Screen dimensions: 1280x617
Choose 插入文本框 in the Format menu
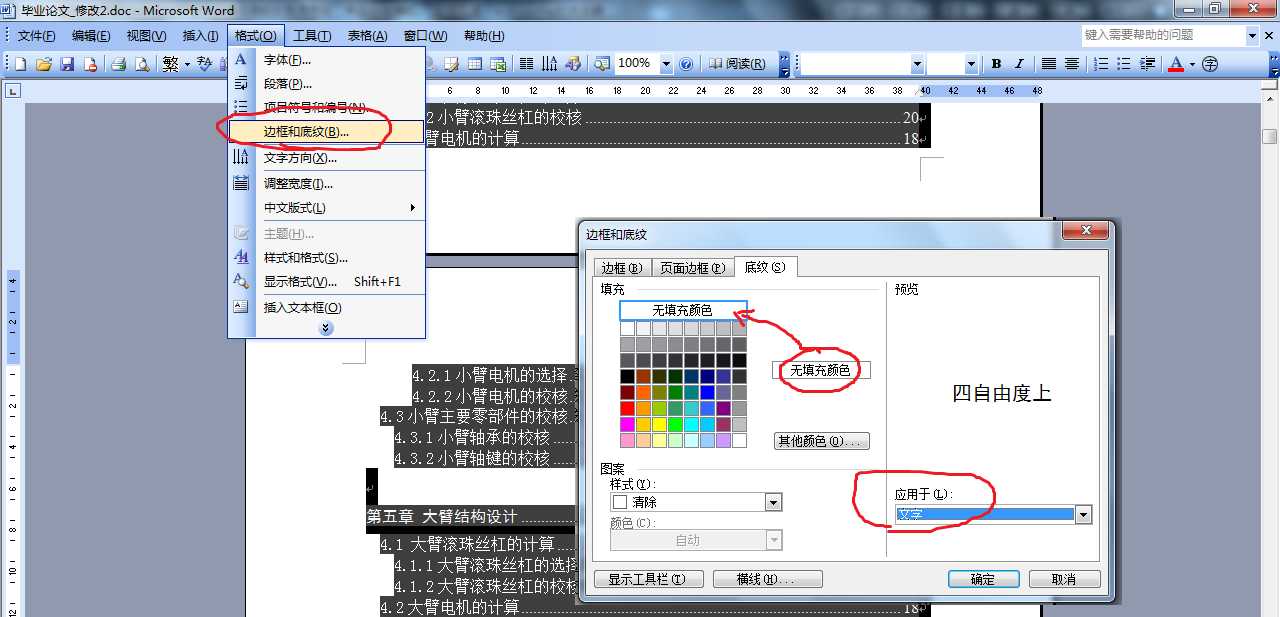pos(327,308)
